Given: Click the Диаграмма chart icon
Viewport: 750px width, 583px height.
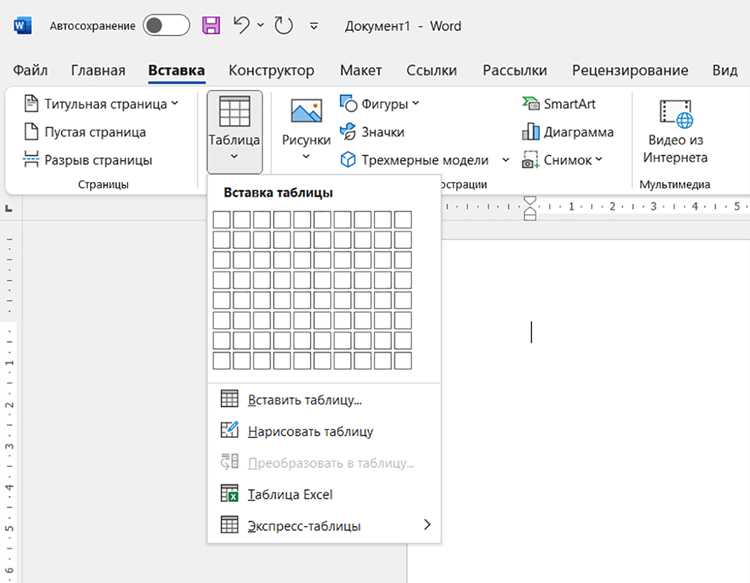Looking at the screenshot, I should click(x=530, y=132).
